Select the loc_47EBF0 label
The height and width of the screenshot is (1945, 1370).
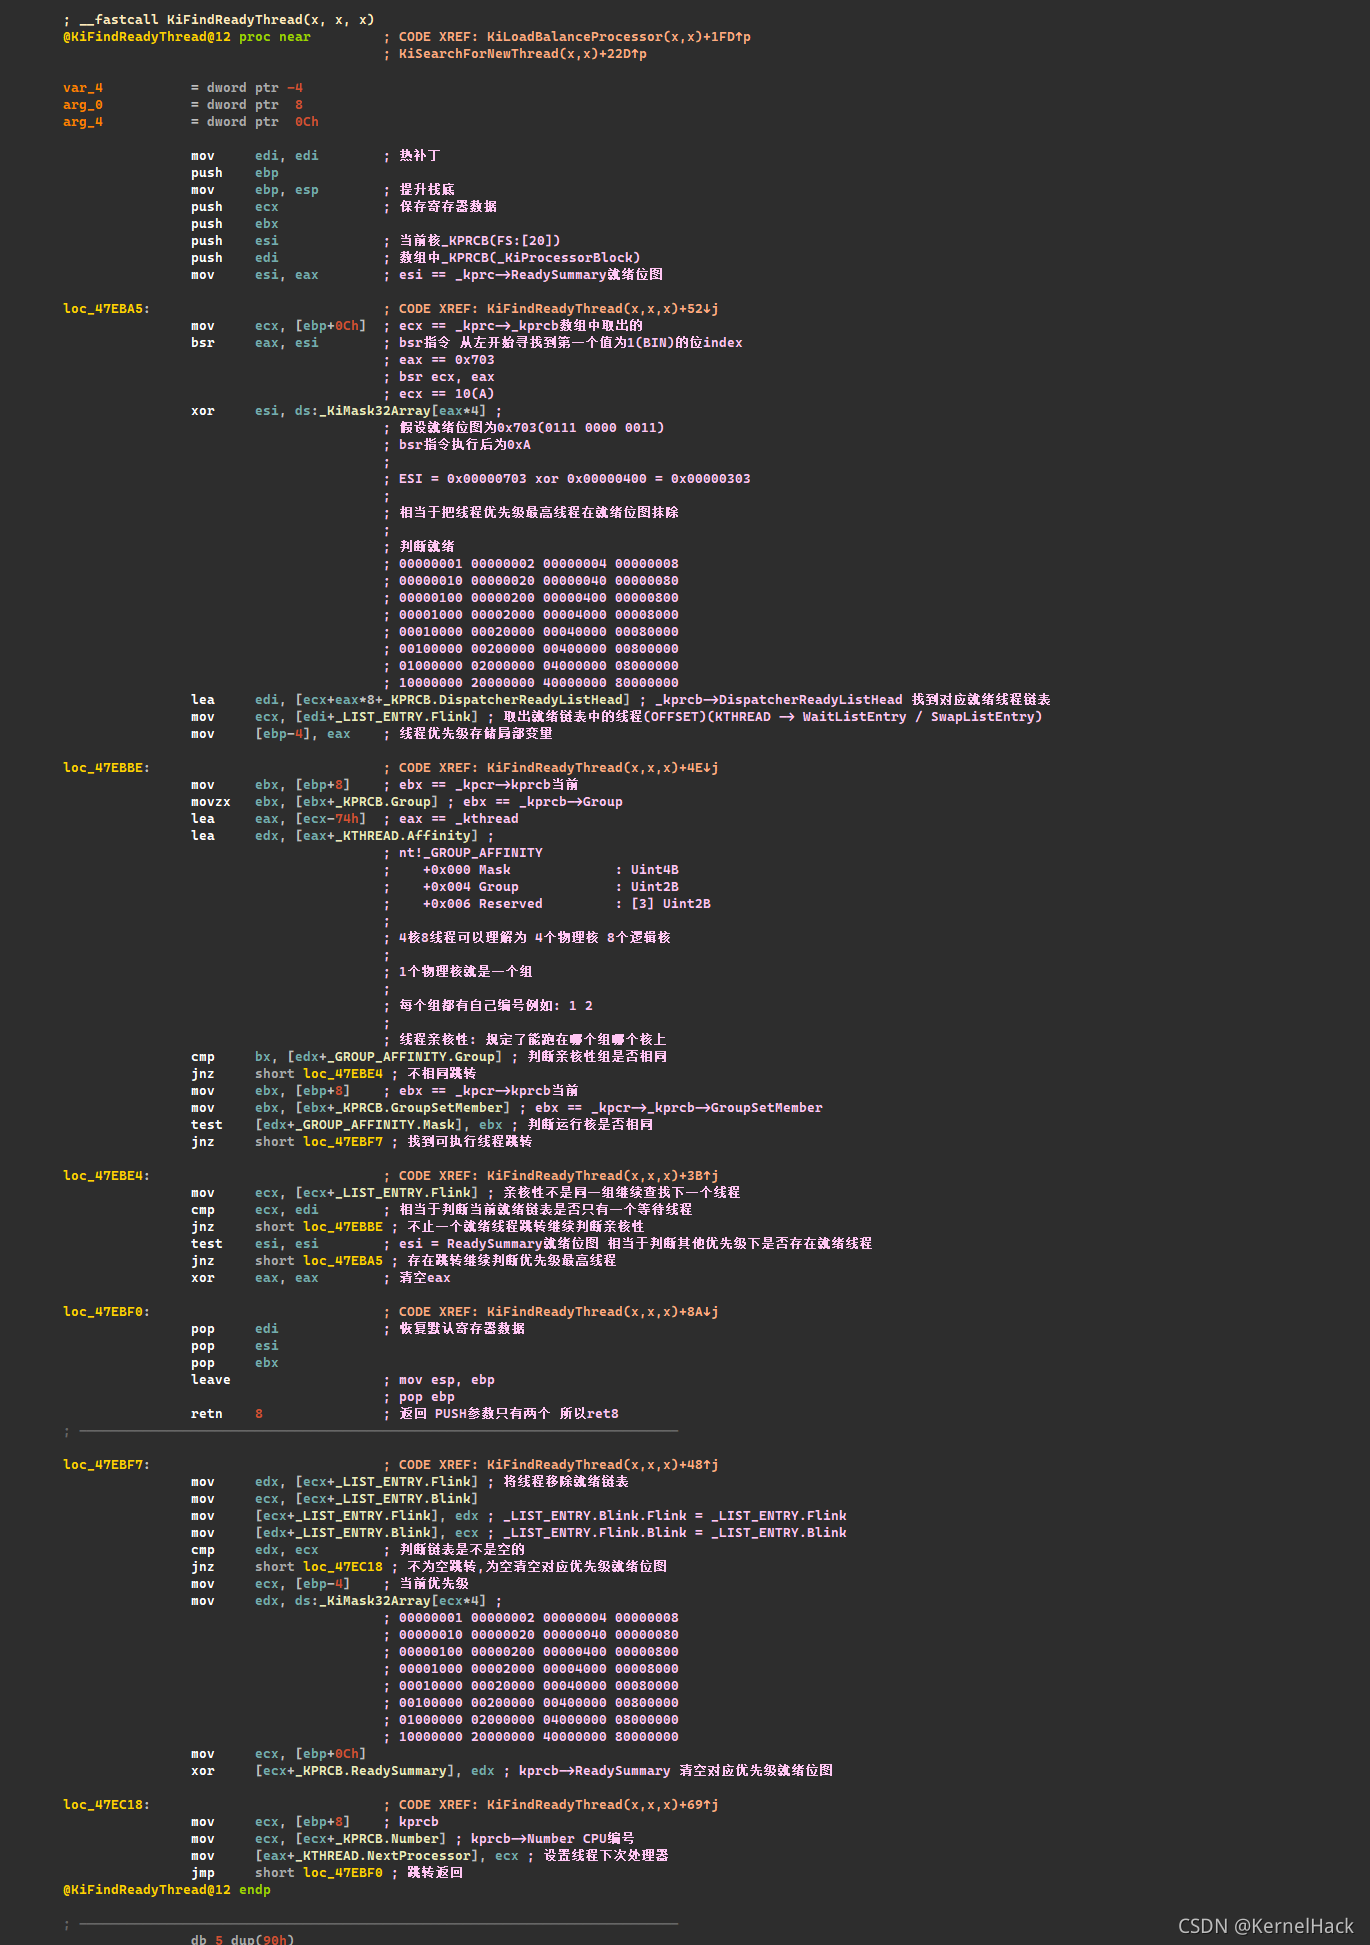pyautogui.click(x=107, y=1312)
